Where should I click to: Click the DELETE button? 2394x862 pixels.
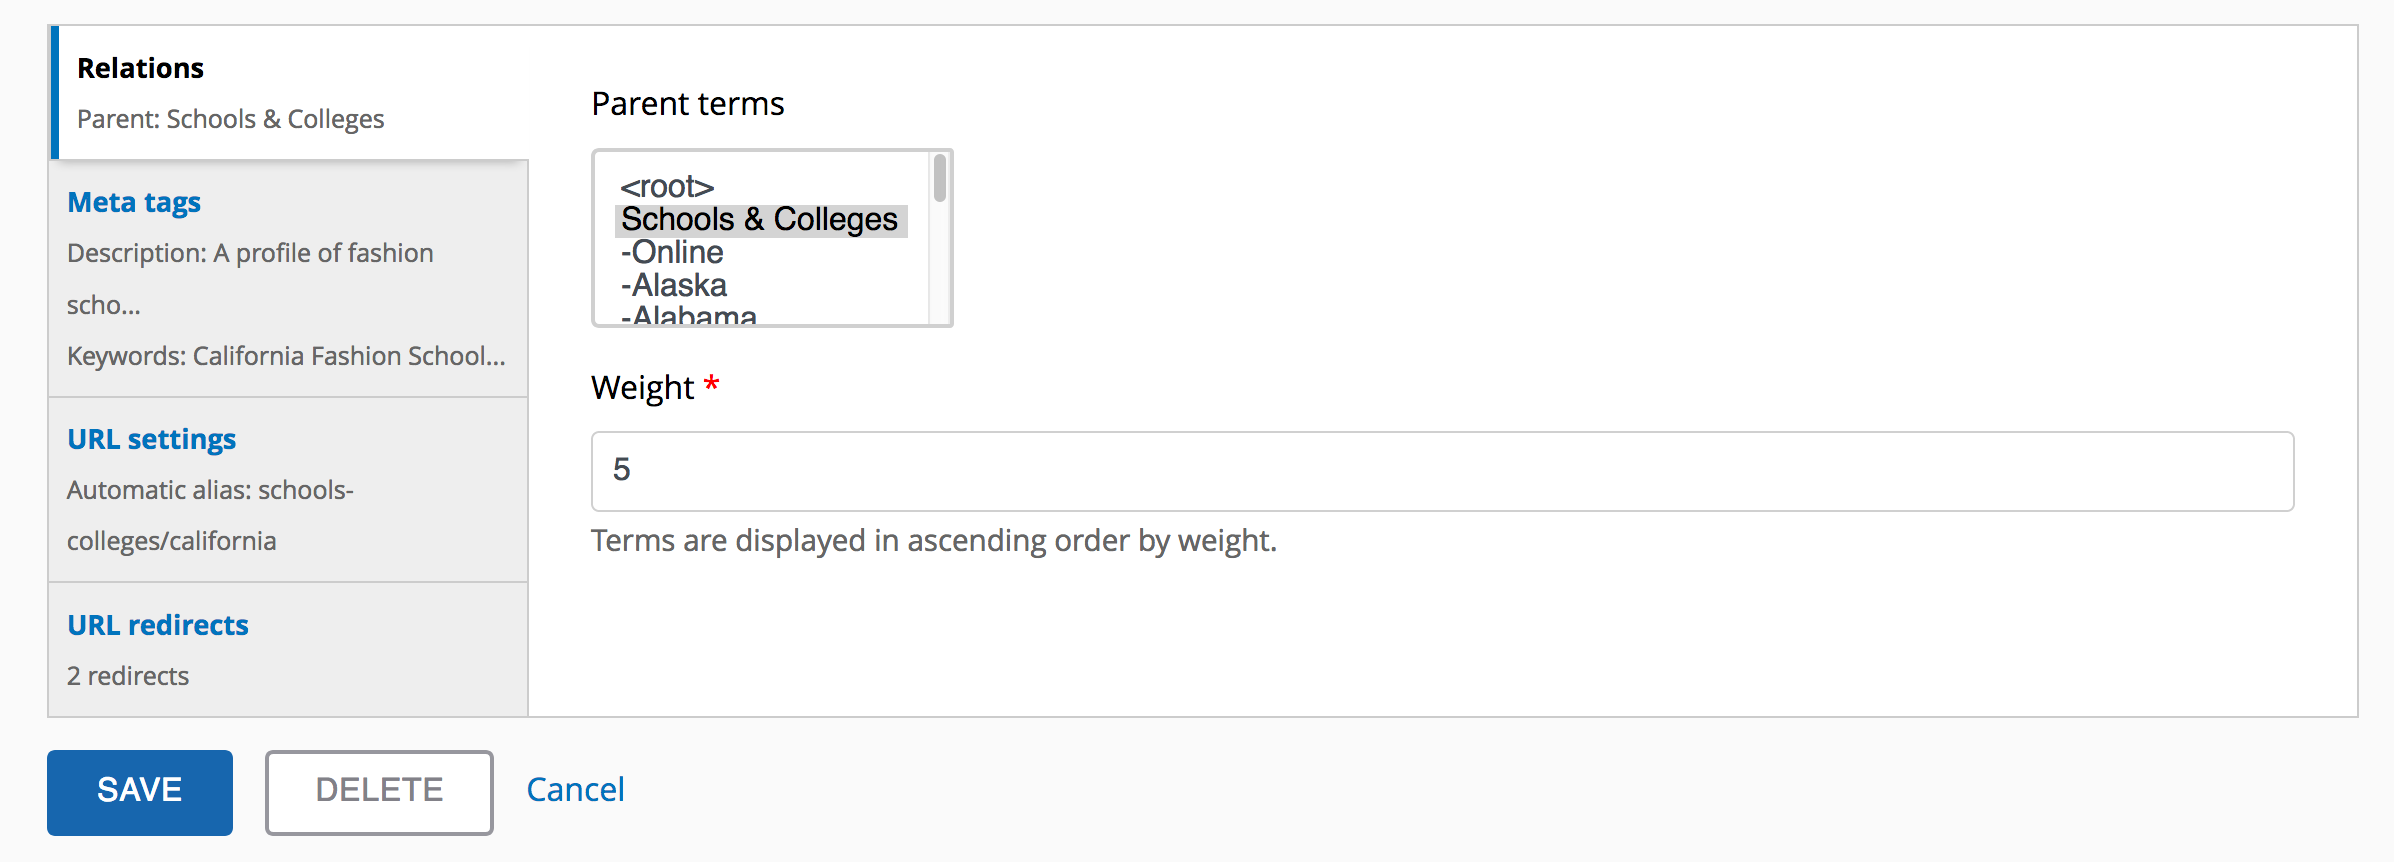[378, 791]
